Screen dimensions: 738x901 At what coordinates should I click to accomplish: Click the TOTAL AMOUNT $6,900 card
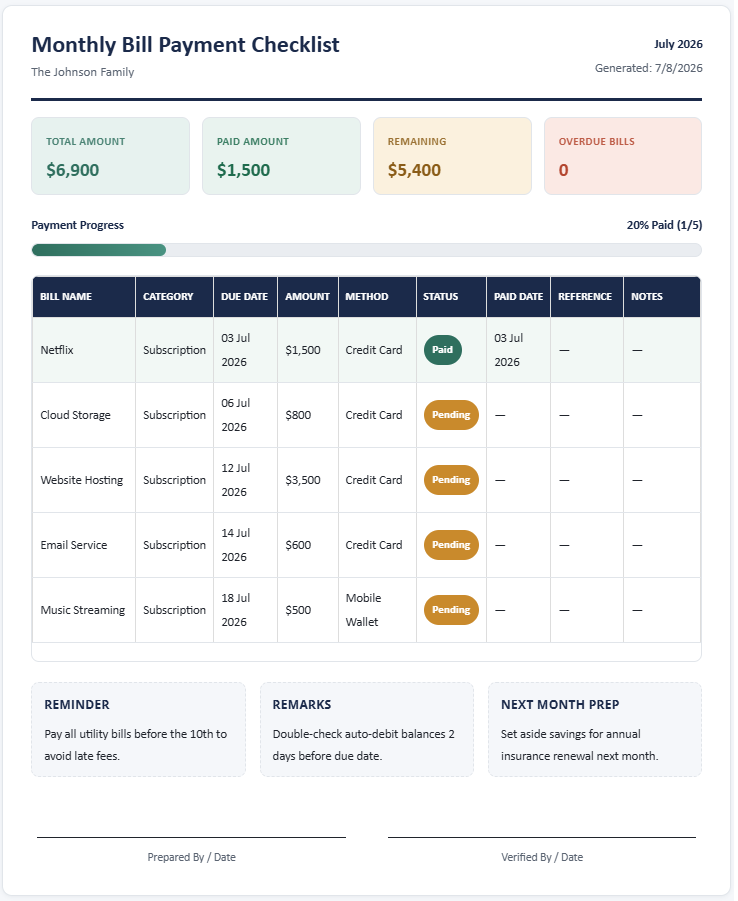coord(110,156)
